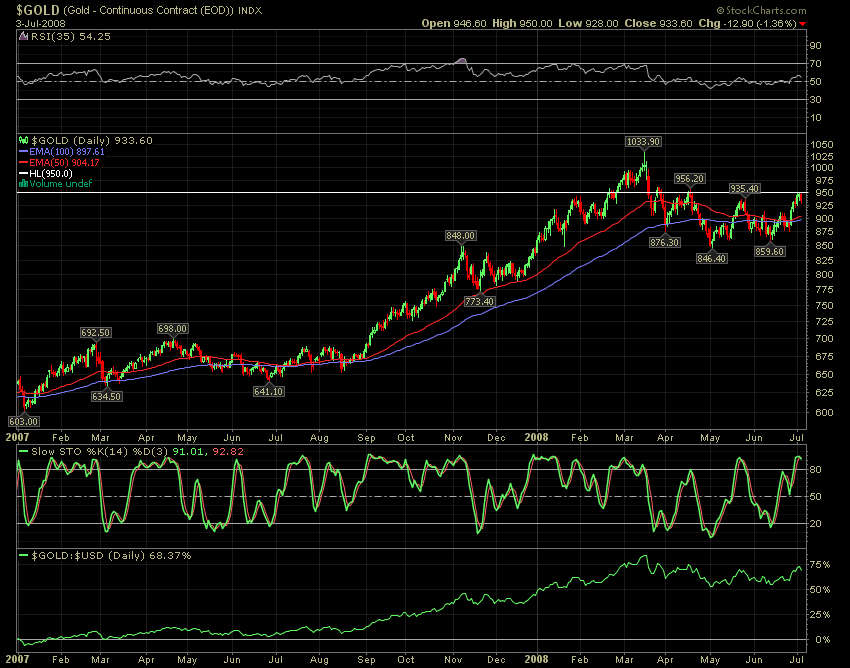Screen dimensions: 850x668
Task: Click the RSI(35) legend icon
Action: point(23,37)
